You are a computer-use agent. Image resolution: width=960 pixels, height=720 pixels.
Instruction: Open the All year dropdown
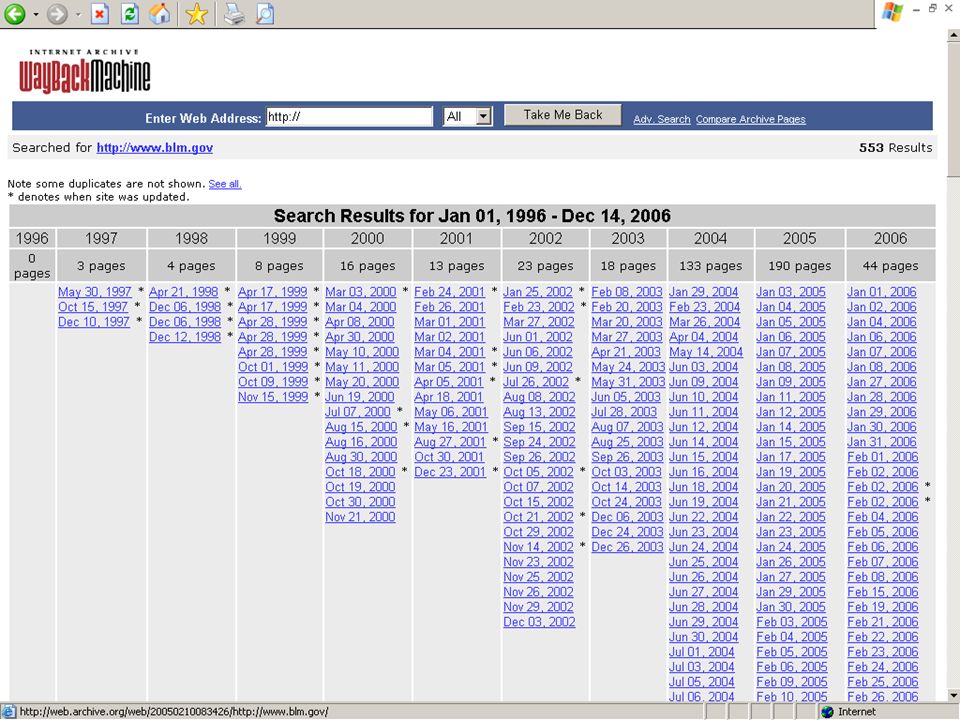[x=467, y=116]
